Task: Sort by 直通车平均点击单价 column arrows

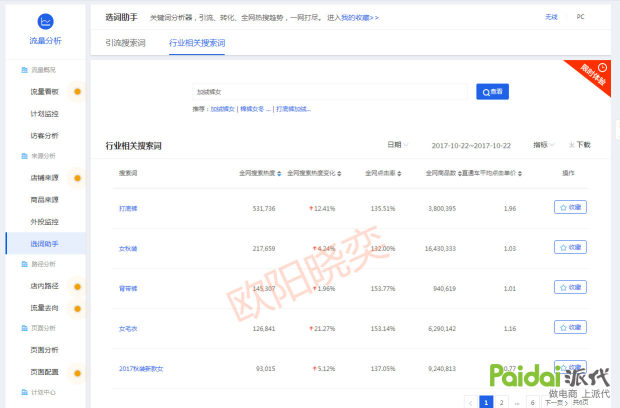Action: click(x=520, y=174)
